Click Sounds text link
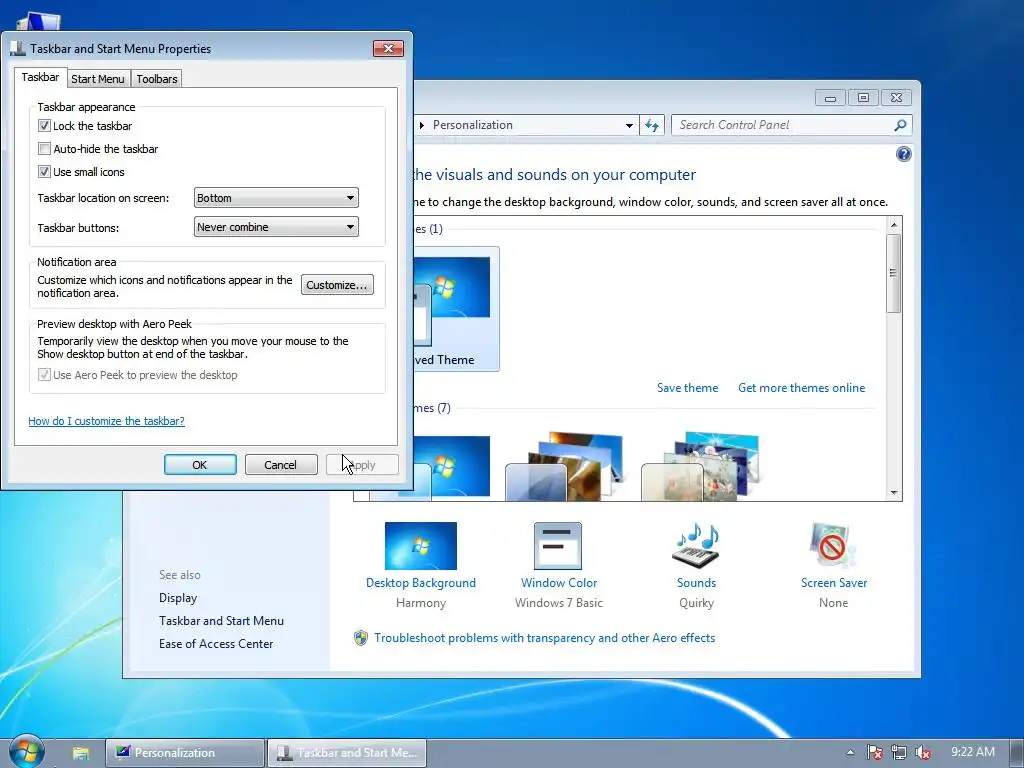1024x768 pixels. coord(696,583)
